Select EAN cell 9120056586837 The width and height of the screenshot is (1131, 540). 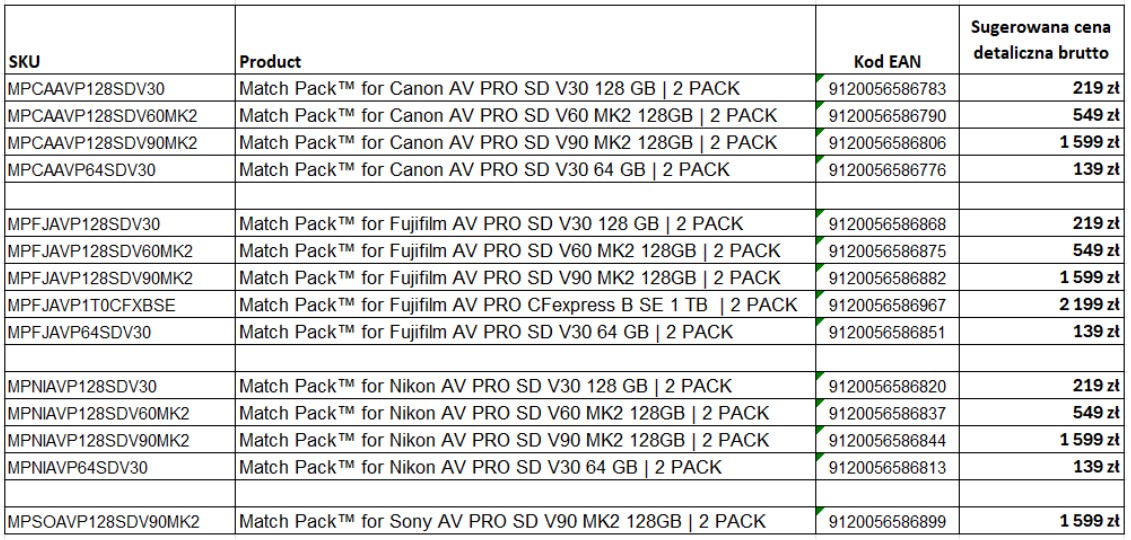(887, 412)
